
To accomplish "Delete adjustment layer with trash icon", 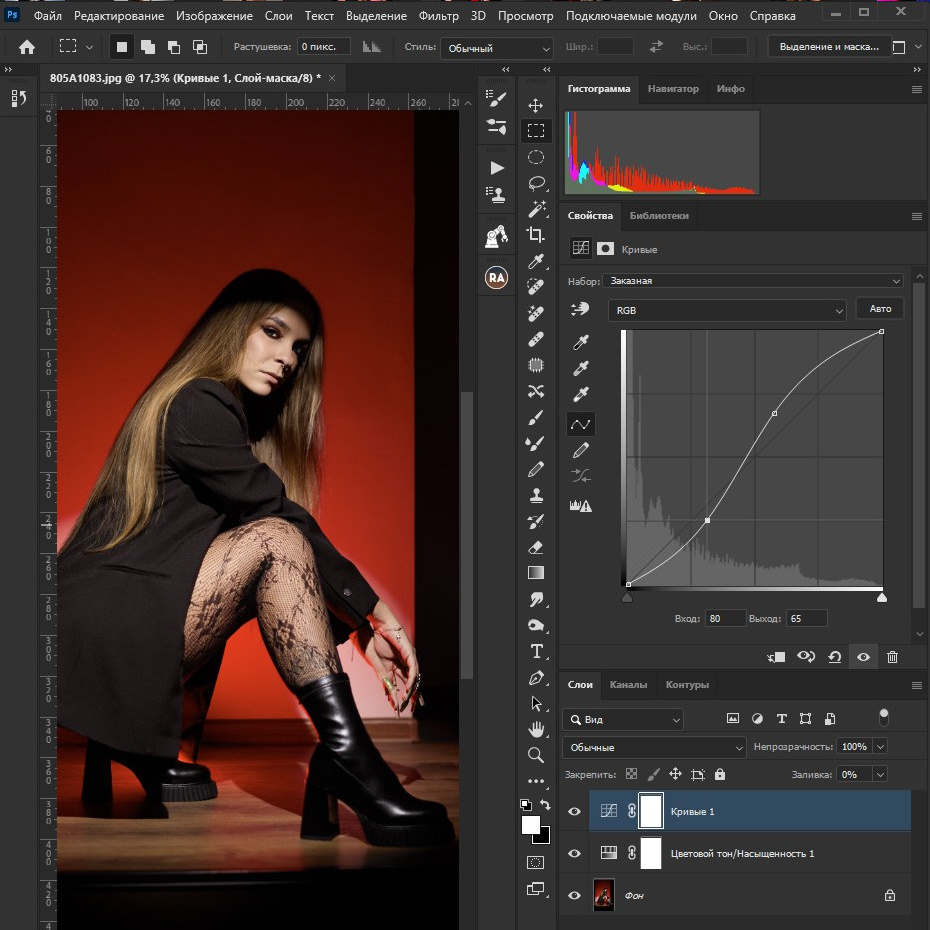I will (892, 657).
